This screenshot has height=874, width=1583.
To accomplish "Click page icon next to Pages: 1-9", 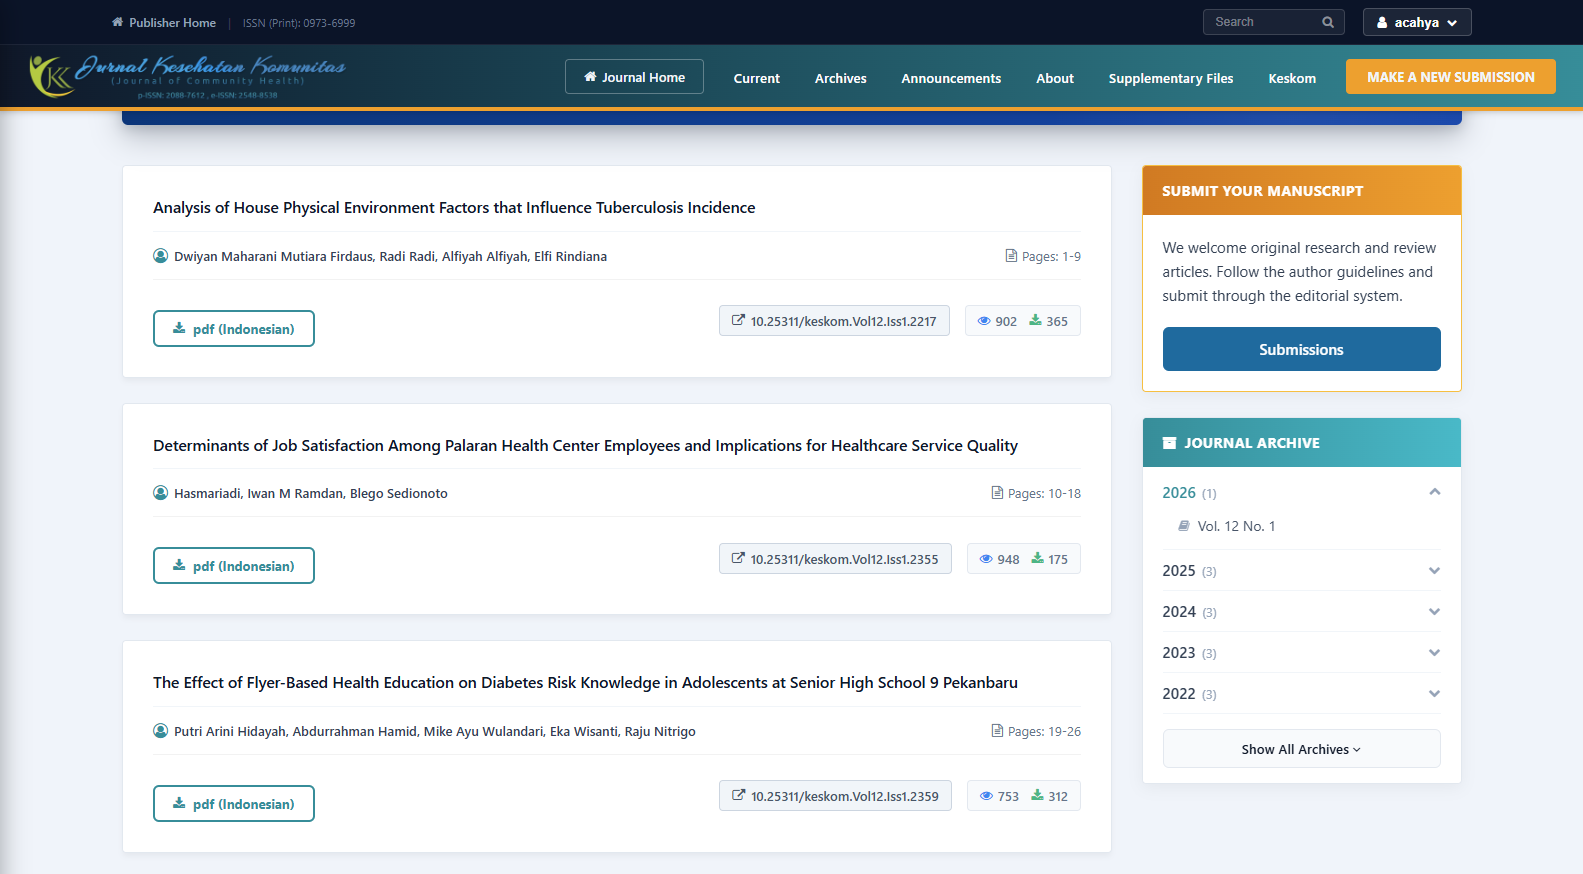I will [x=1011, y=256].
